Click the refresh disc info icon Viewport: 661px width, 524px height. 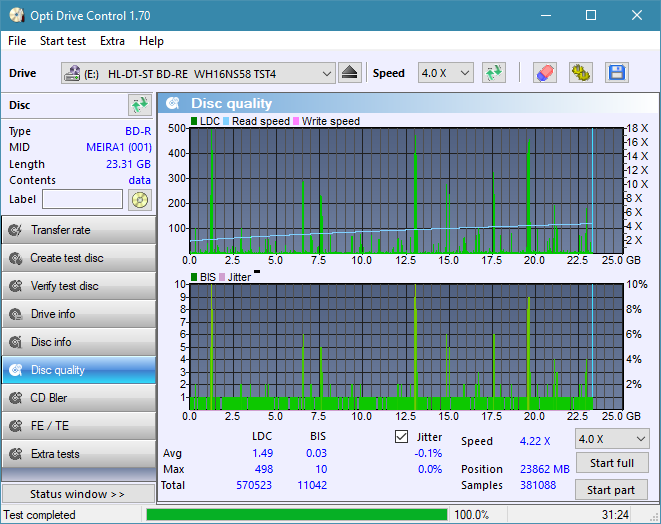pos(139,105)
